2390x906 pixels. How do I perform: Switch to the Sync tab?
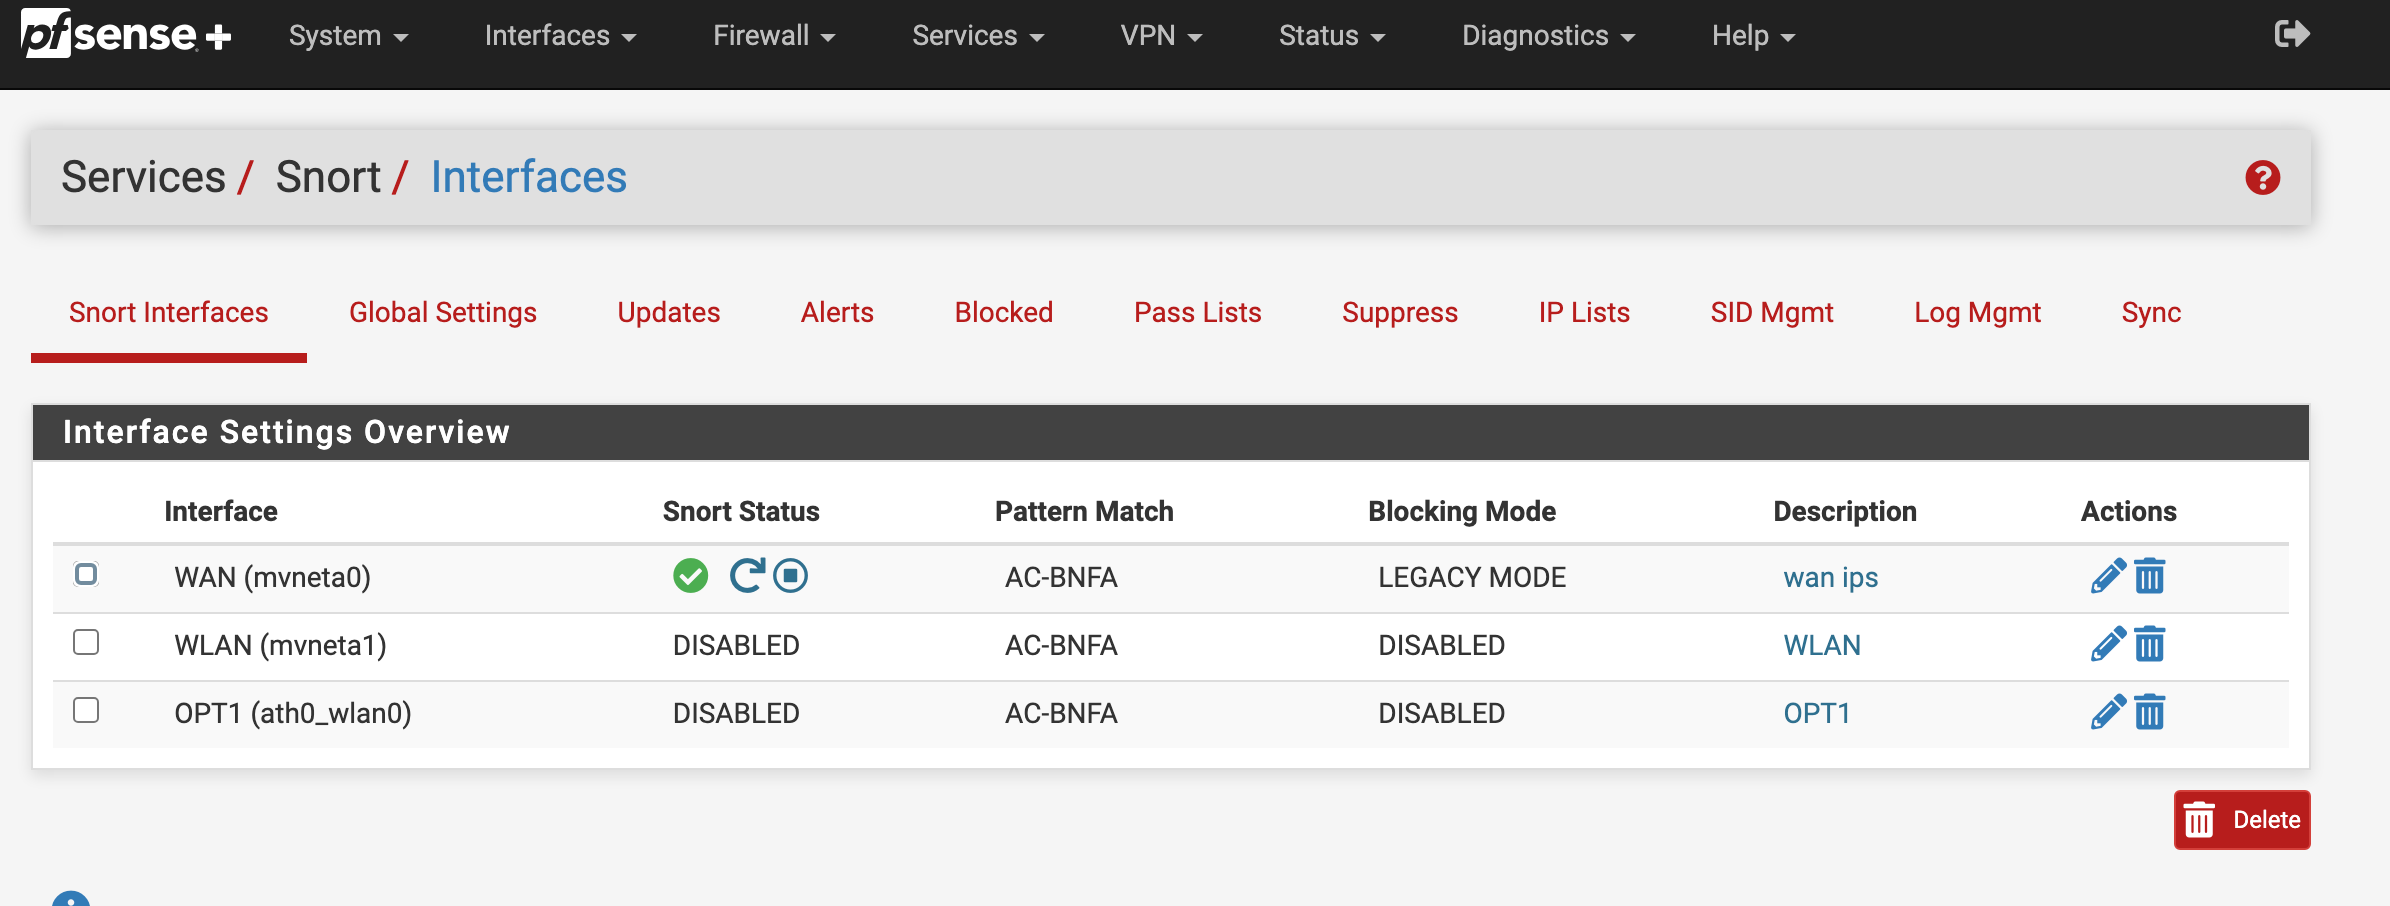point(2151,312)
